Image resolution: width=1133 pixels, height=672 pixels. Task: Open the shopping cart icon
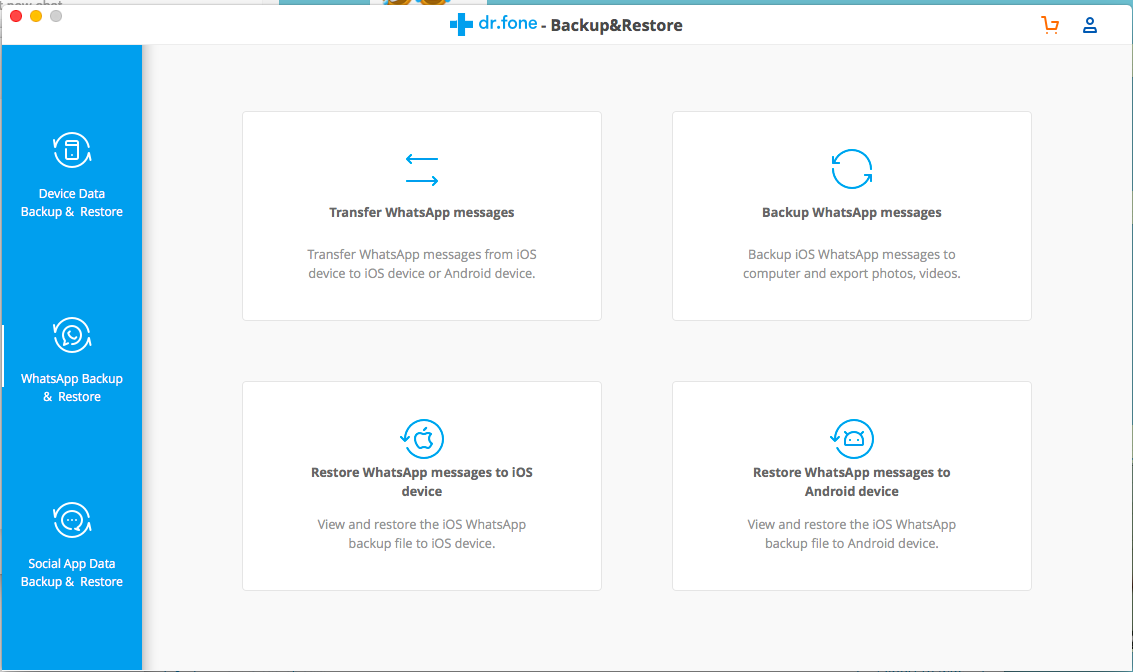[1050, 25]
